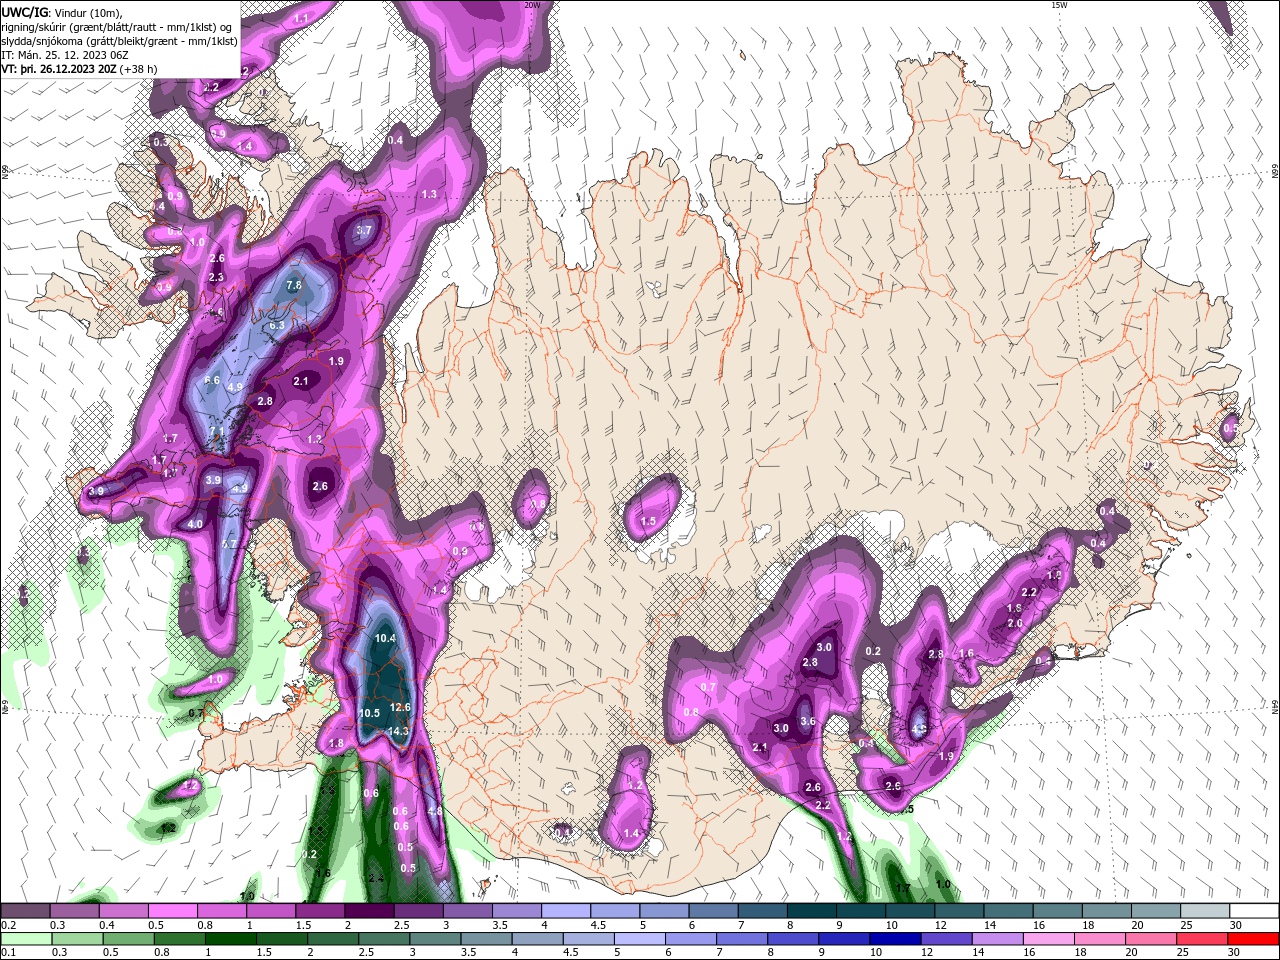Click the 14.3 precipitation value on the map

399,731
